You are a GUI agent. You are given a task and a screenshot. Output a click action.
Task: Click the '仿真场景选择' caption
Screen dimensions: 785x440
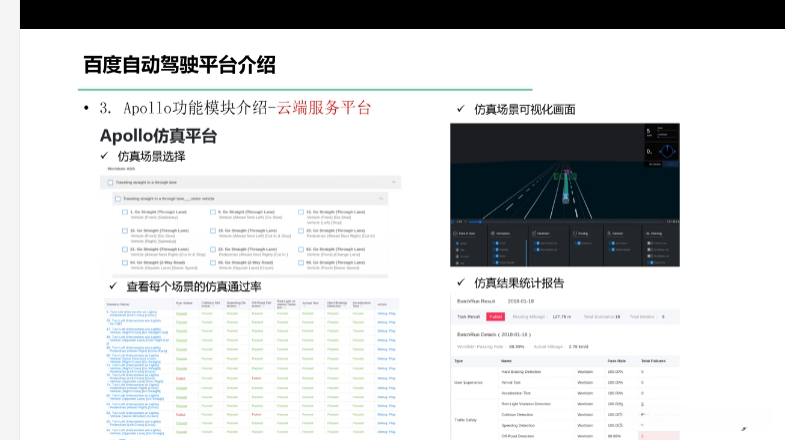click(151, 157)
